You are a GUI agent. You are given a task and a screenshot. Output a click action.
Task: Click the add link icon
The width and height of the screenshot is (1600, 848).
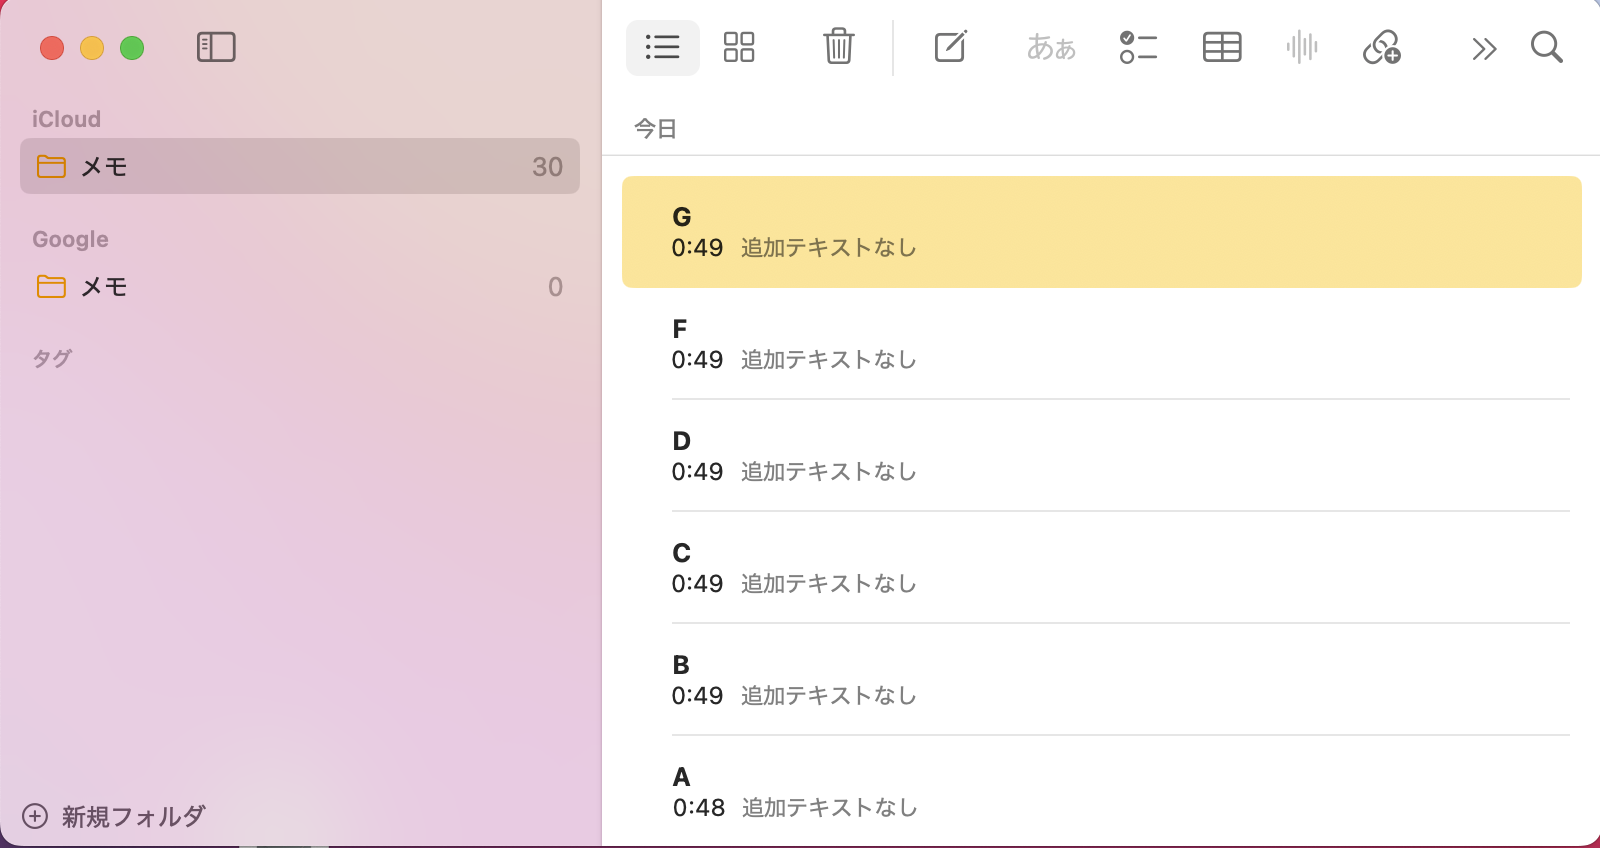pyautogui.click(x=1382, y=47)
